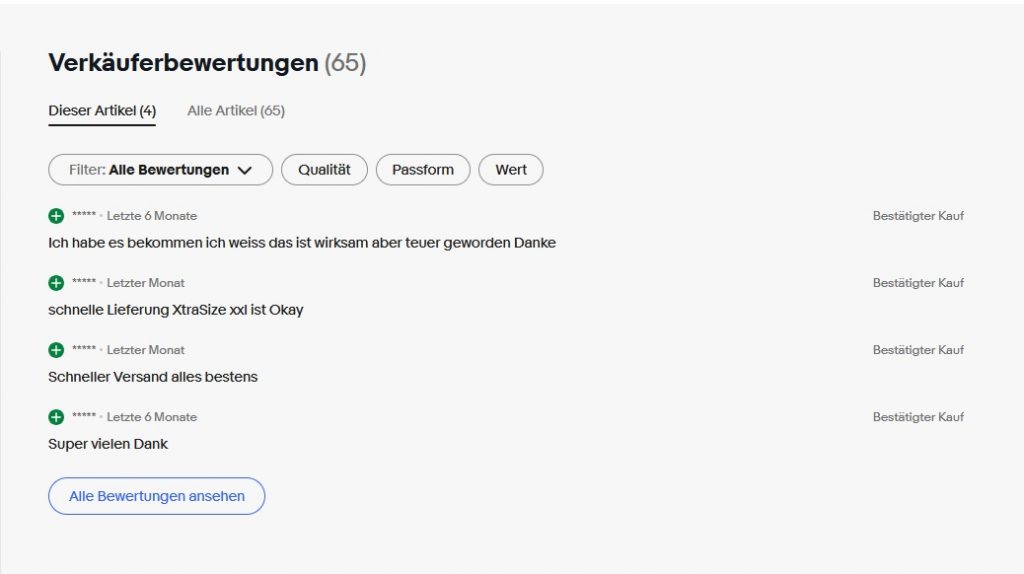Open the 'Alle Bewertungen' filter dropdown

tap(161, 170)
